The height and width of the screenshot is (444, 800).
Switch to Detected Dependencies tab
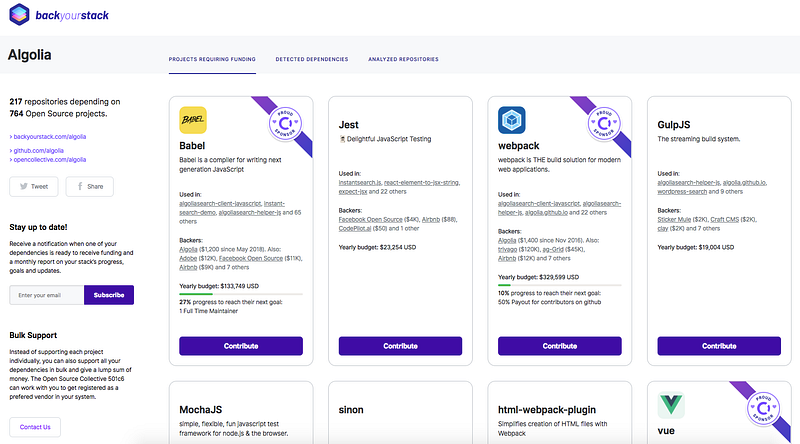[312, 59]
